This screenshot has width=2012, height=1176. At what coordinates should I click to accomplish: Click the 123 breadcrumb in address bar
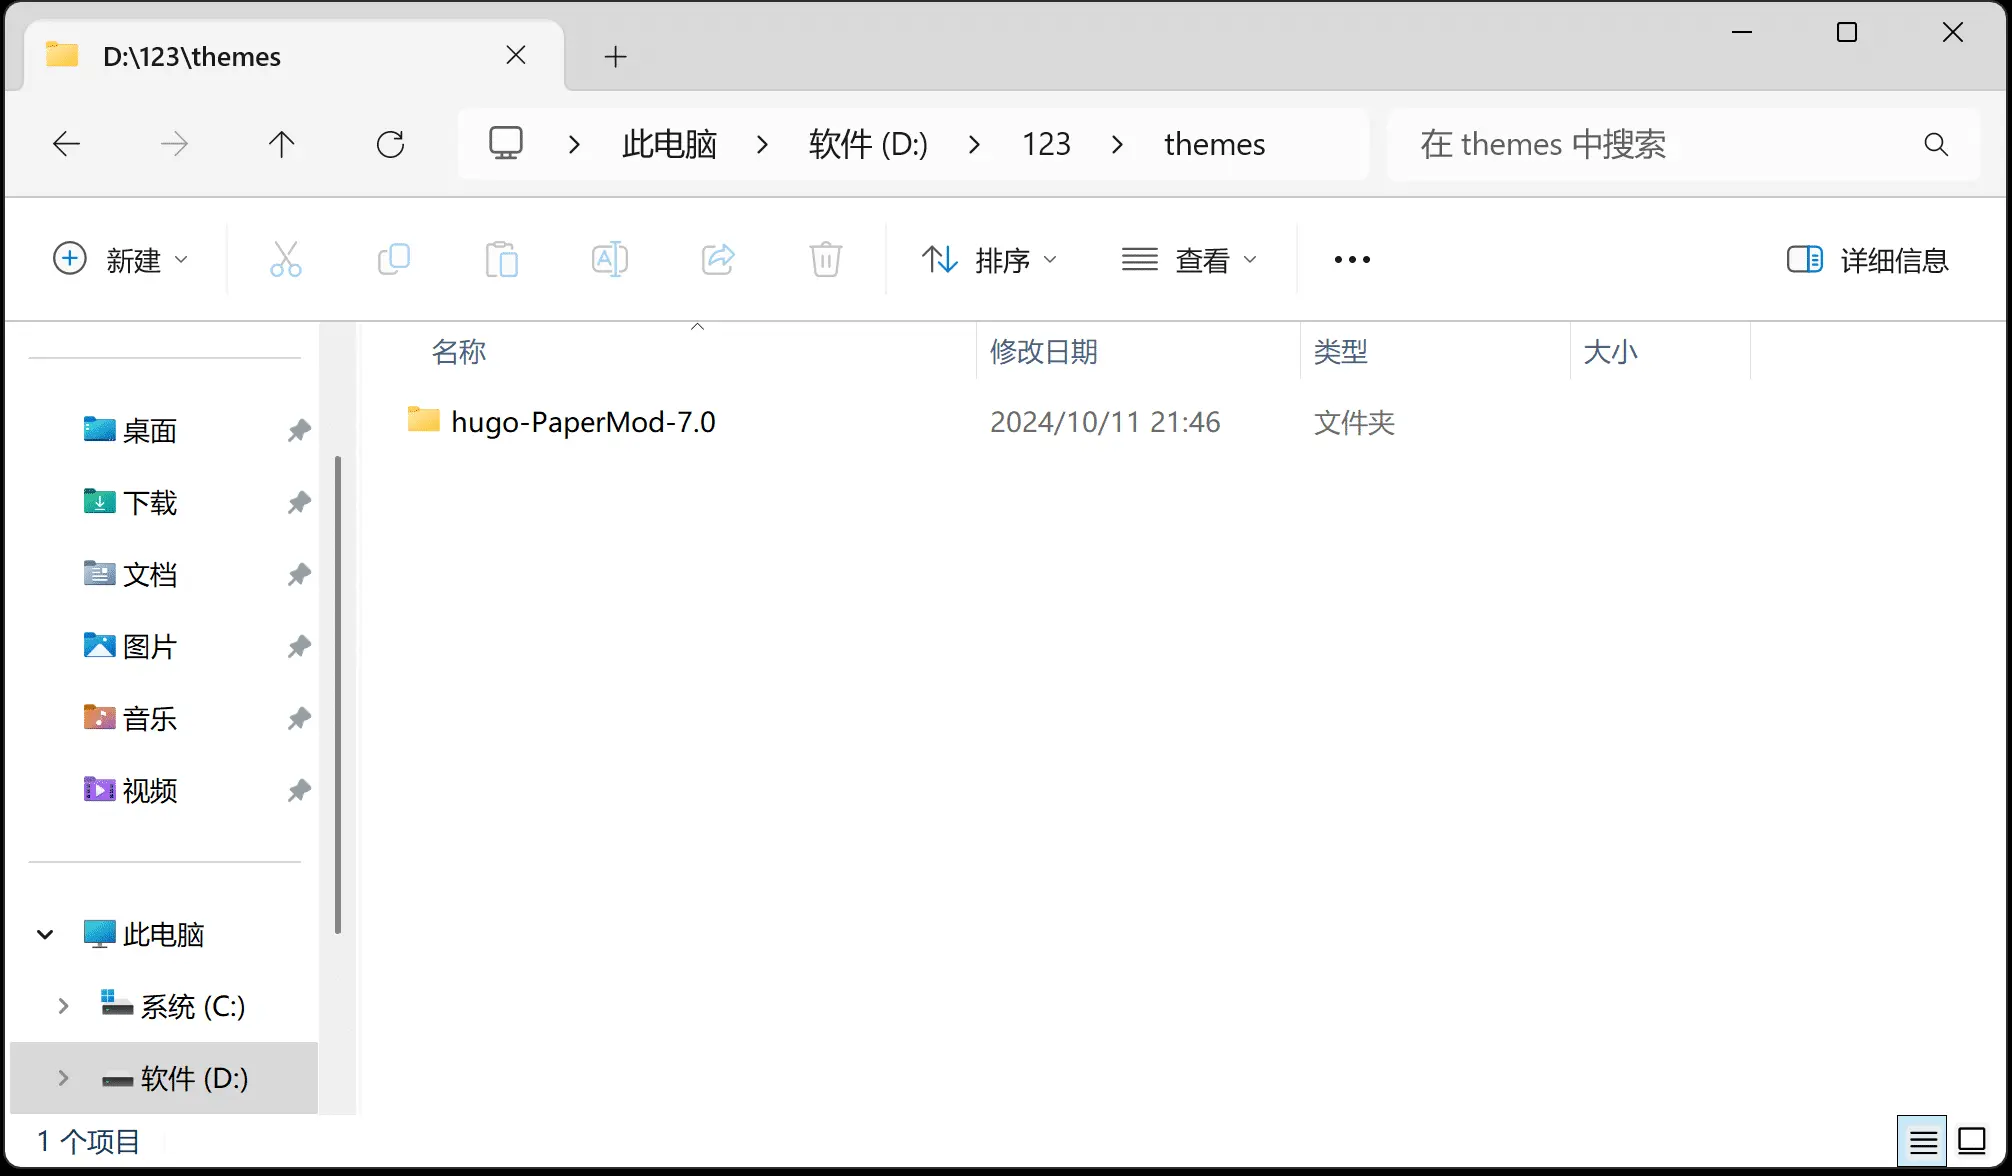pyautogui.click(x=1046, y=145)
